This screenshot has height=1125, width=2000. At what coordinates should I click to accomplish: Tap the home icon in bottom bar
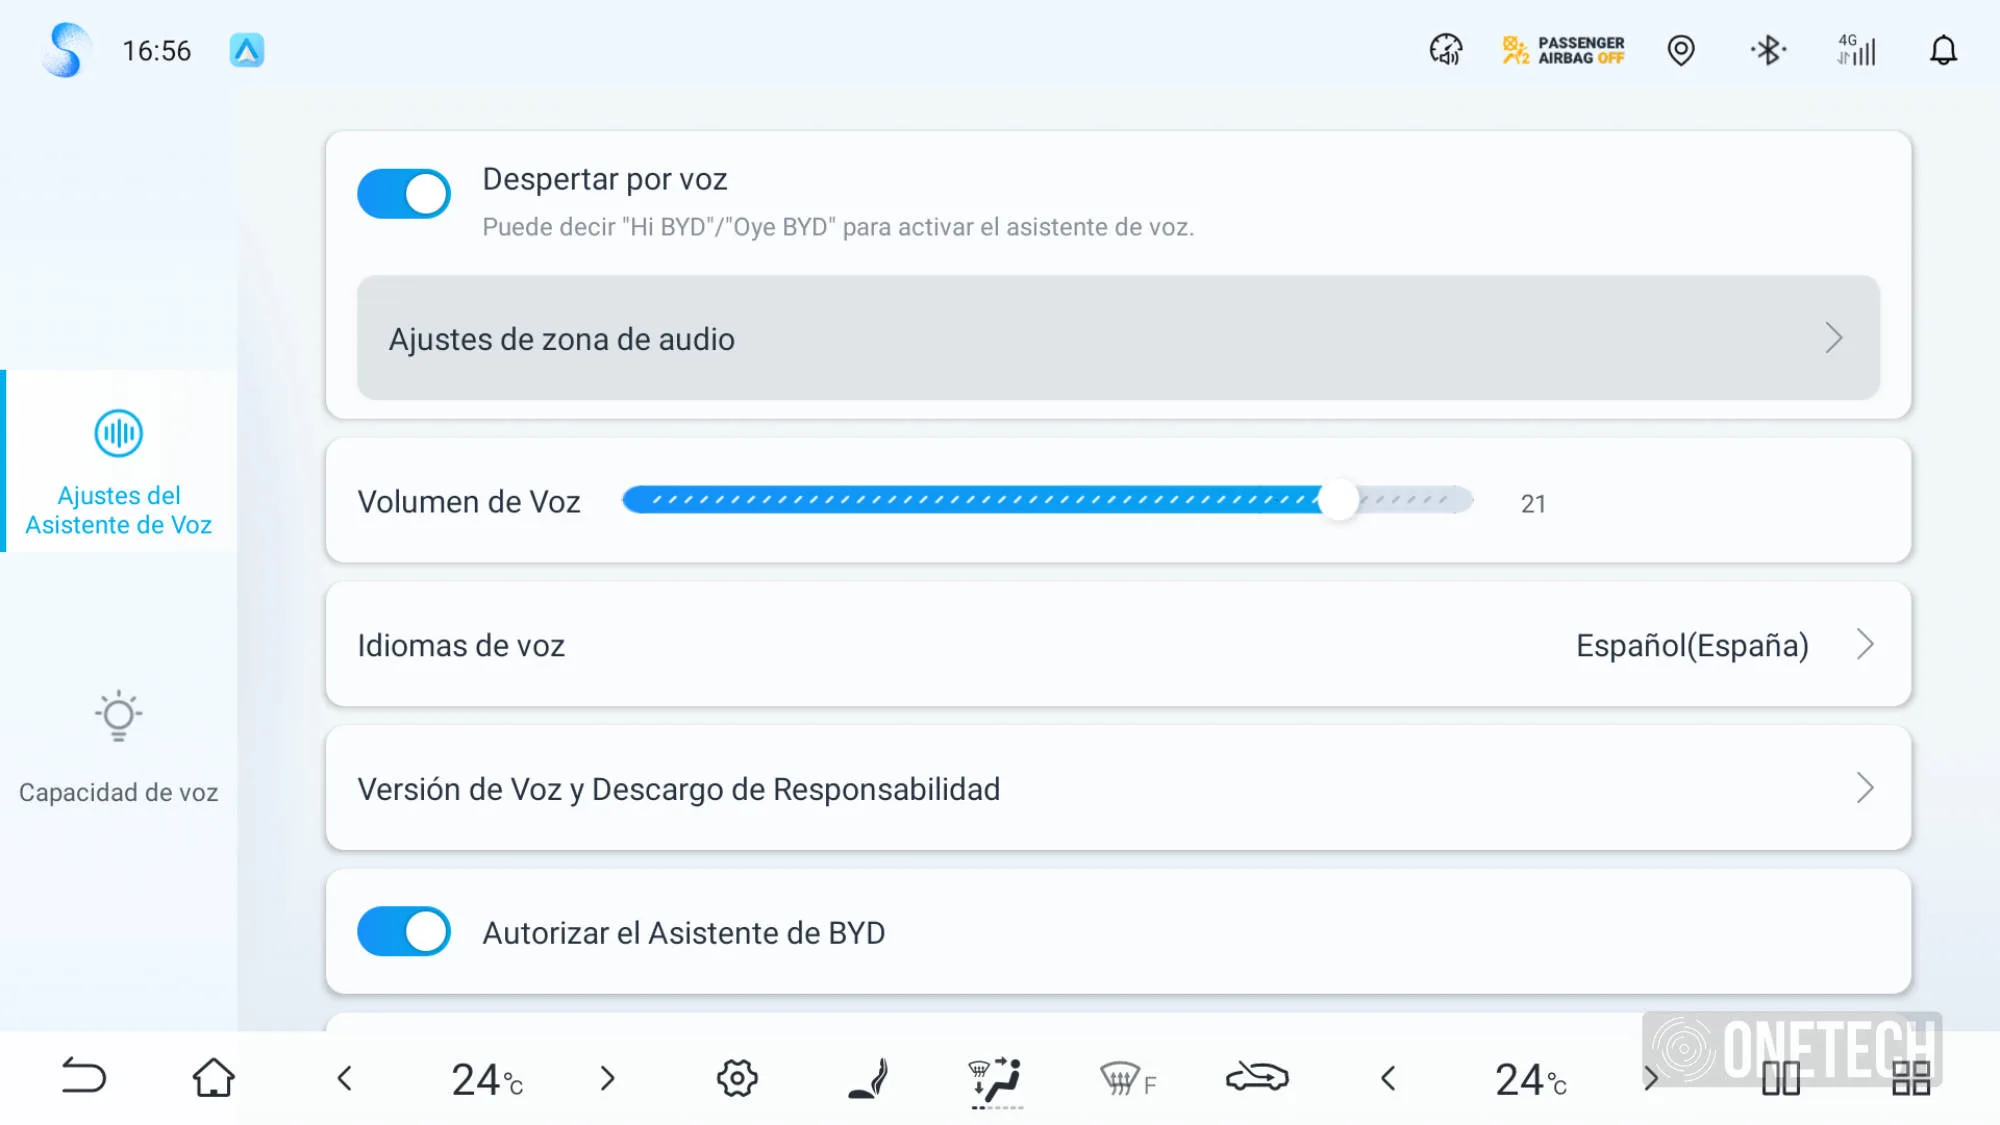(213, 1078)
